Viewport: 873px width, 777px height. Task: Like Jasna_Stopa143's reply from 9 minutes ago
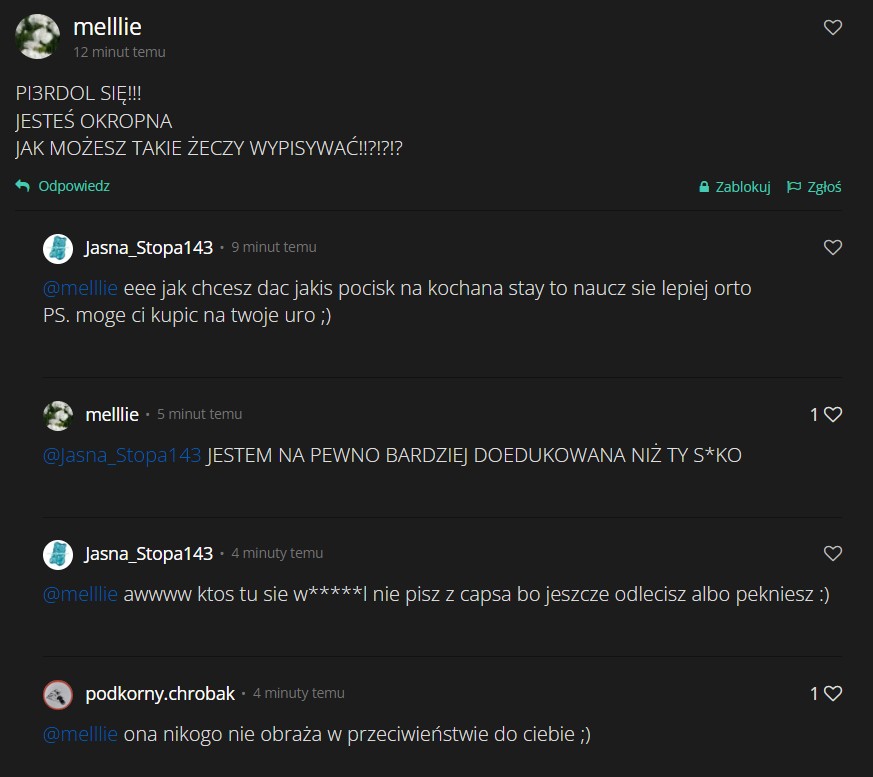pyautogui.click(x=832, y=247)
